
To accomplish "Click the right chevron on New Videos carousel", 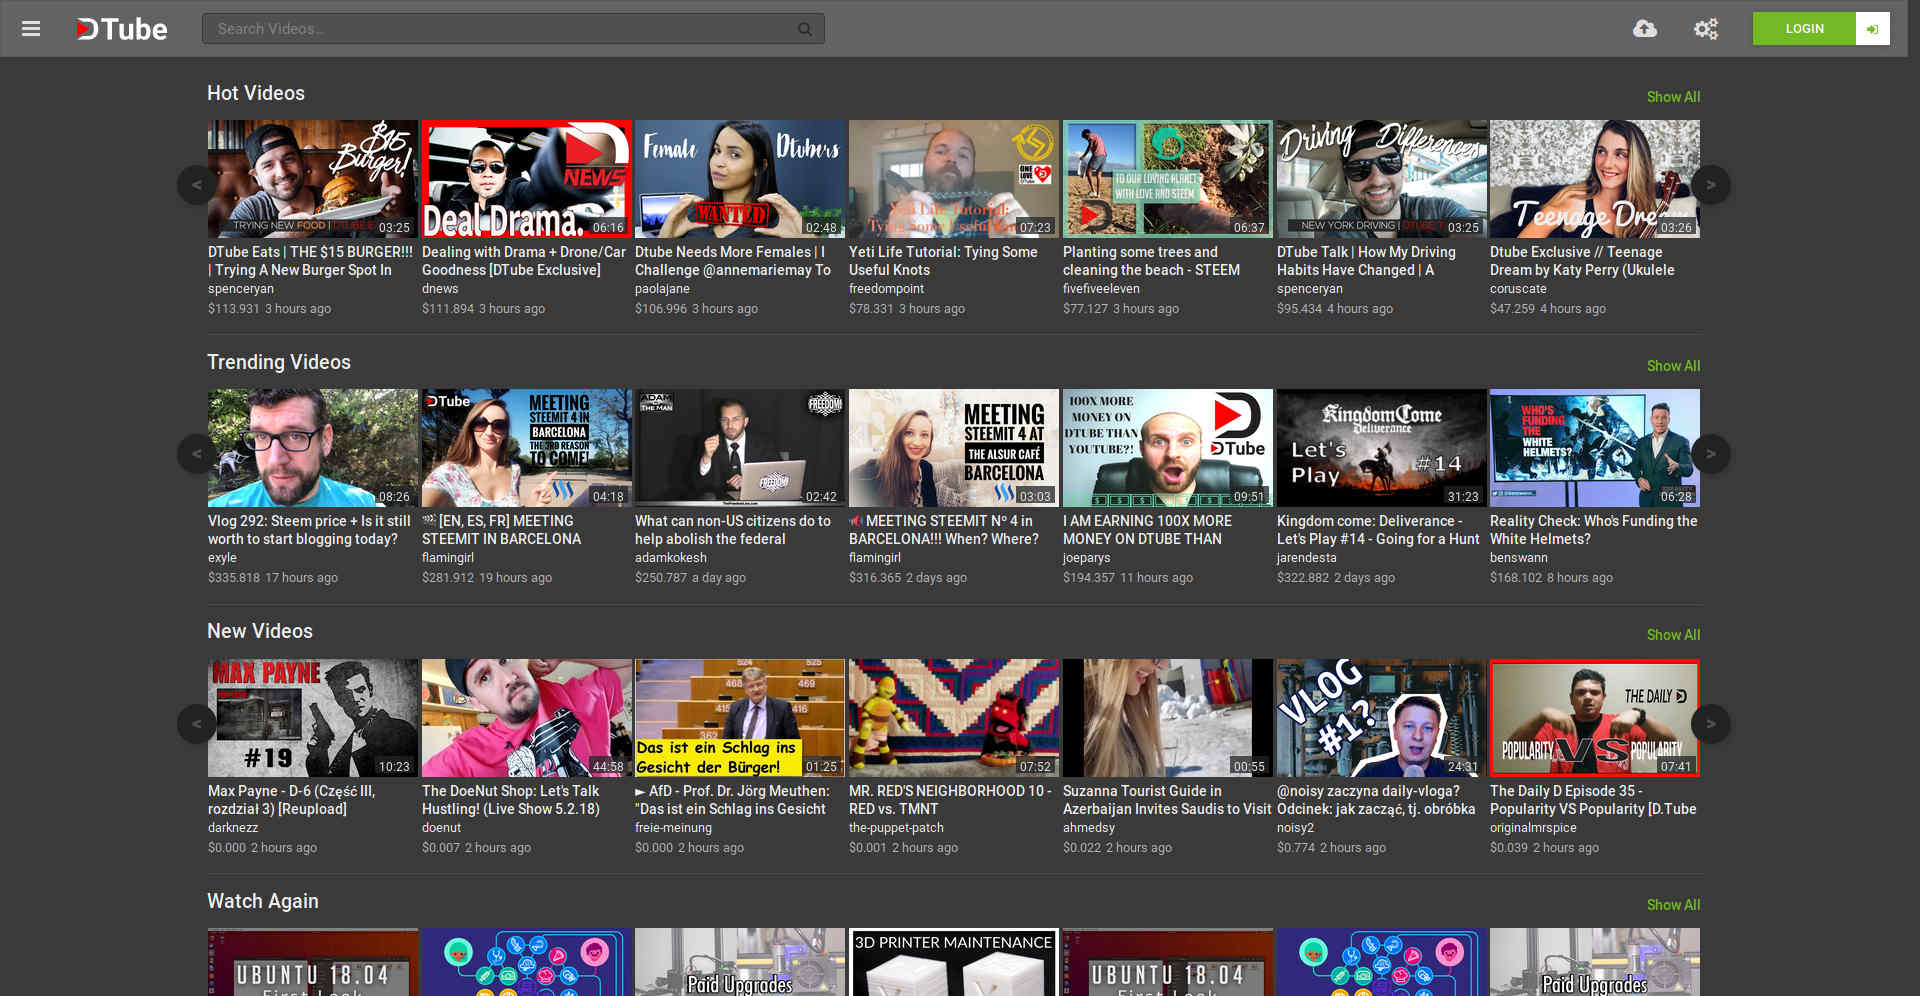I will click(x=1711, y=724).
